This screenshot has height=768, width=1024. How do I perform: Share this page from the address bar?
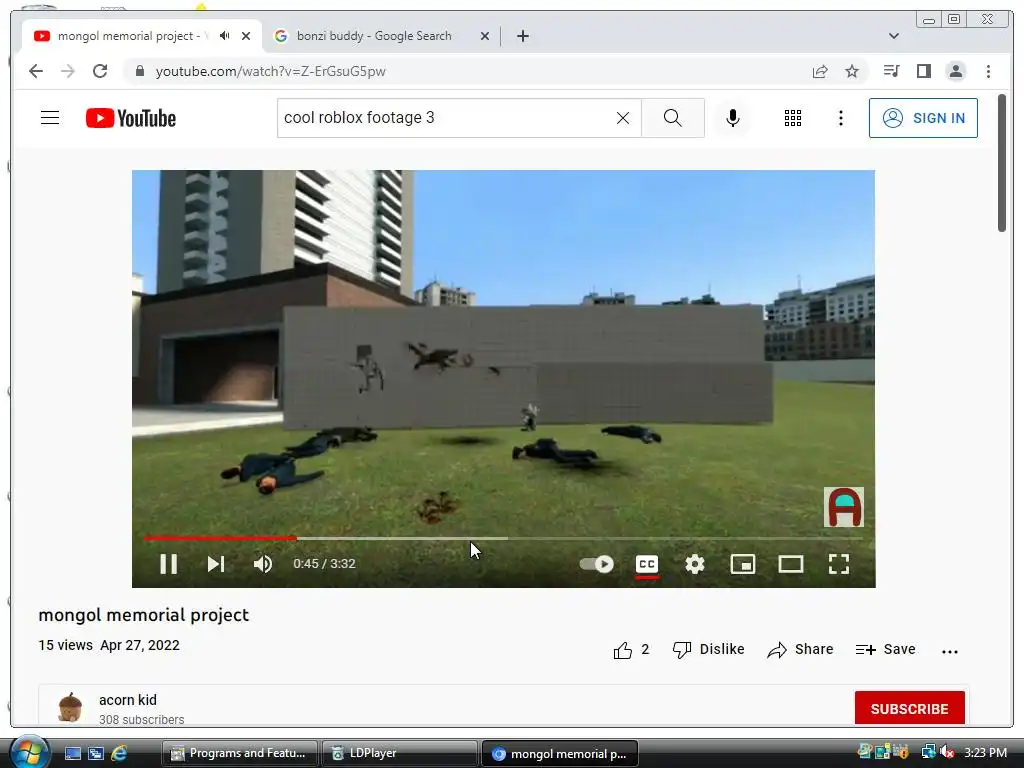click(x=820, y=71)
